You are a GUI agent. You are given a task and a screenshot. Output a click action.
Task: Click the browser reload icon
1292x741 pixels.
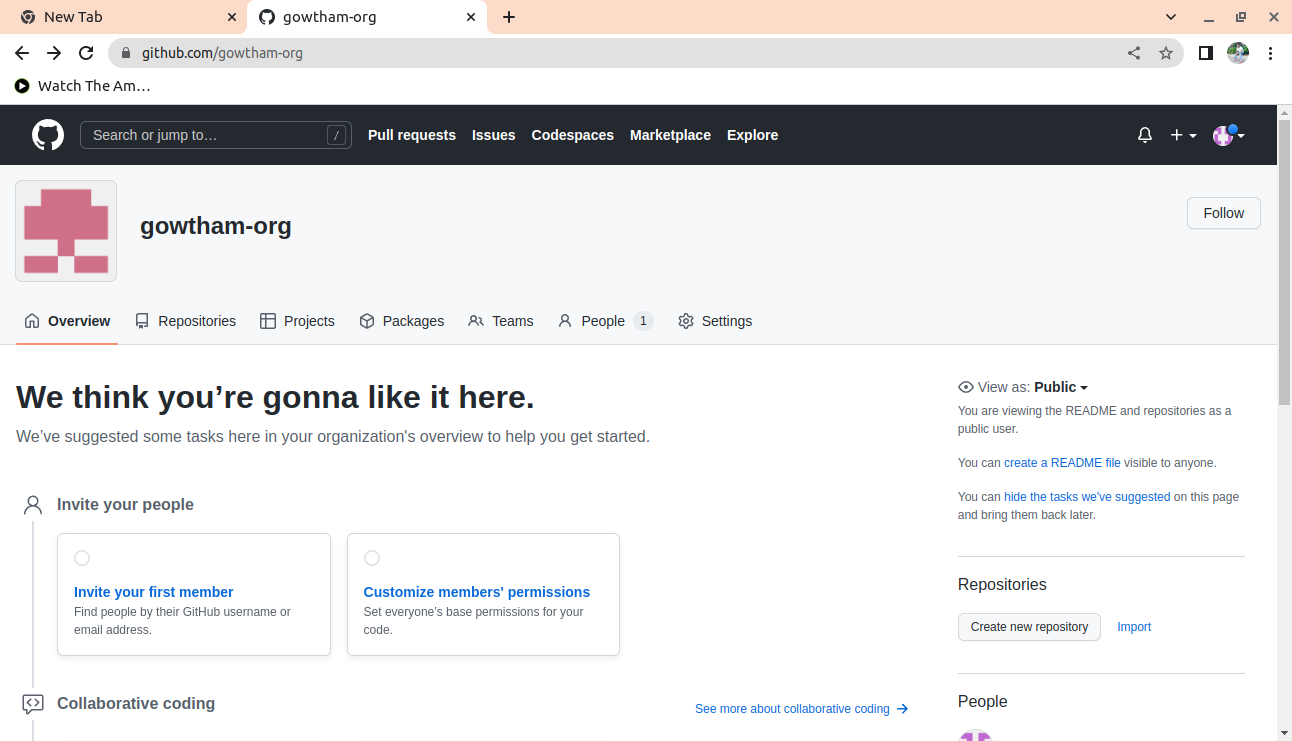click(x=86, y=53)
